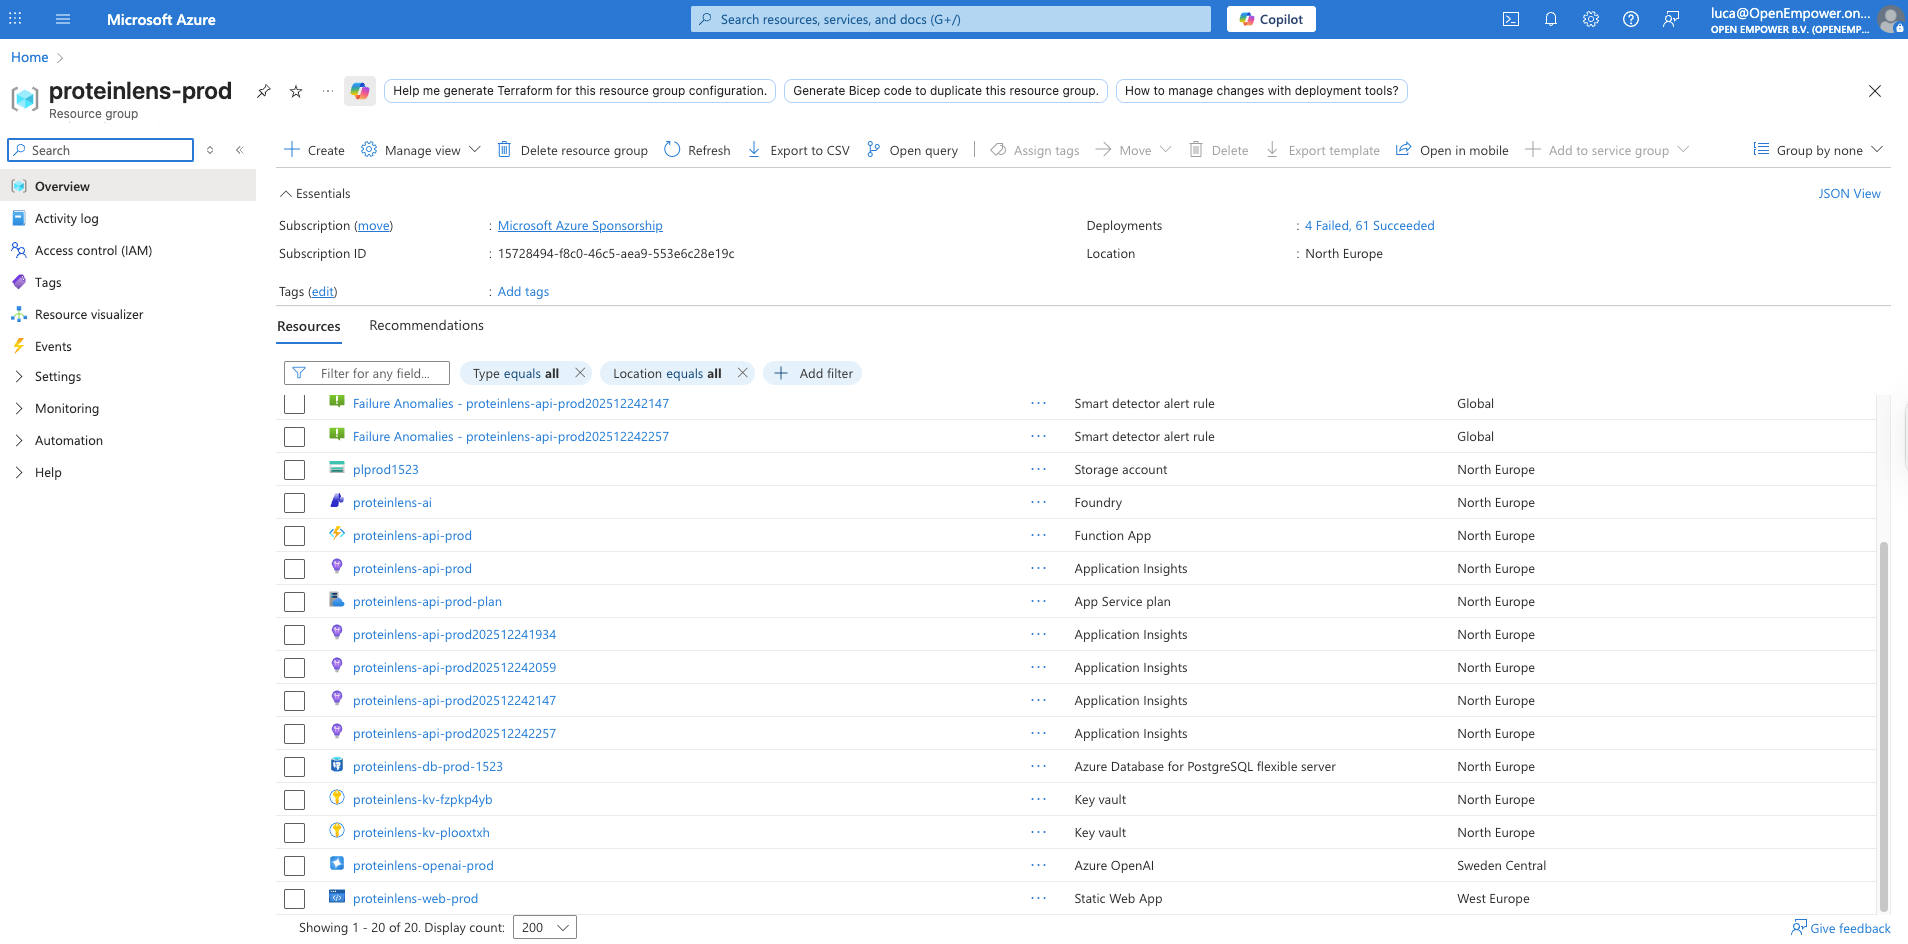Launch Copilot from the top bar
This screenshot has height=944, width=1908.
point(1270,18)
